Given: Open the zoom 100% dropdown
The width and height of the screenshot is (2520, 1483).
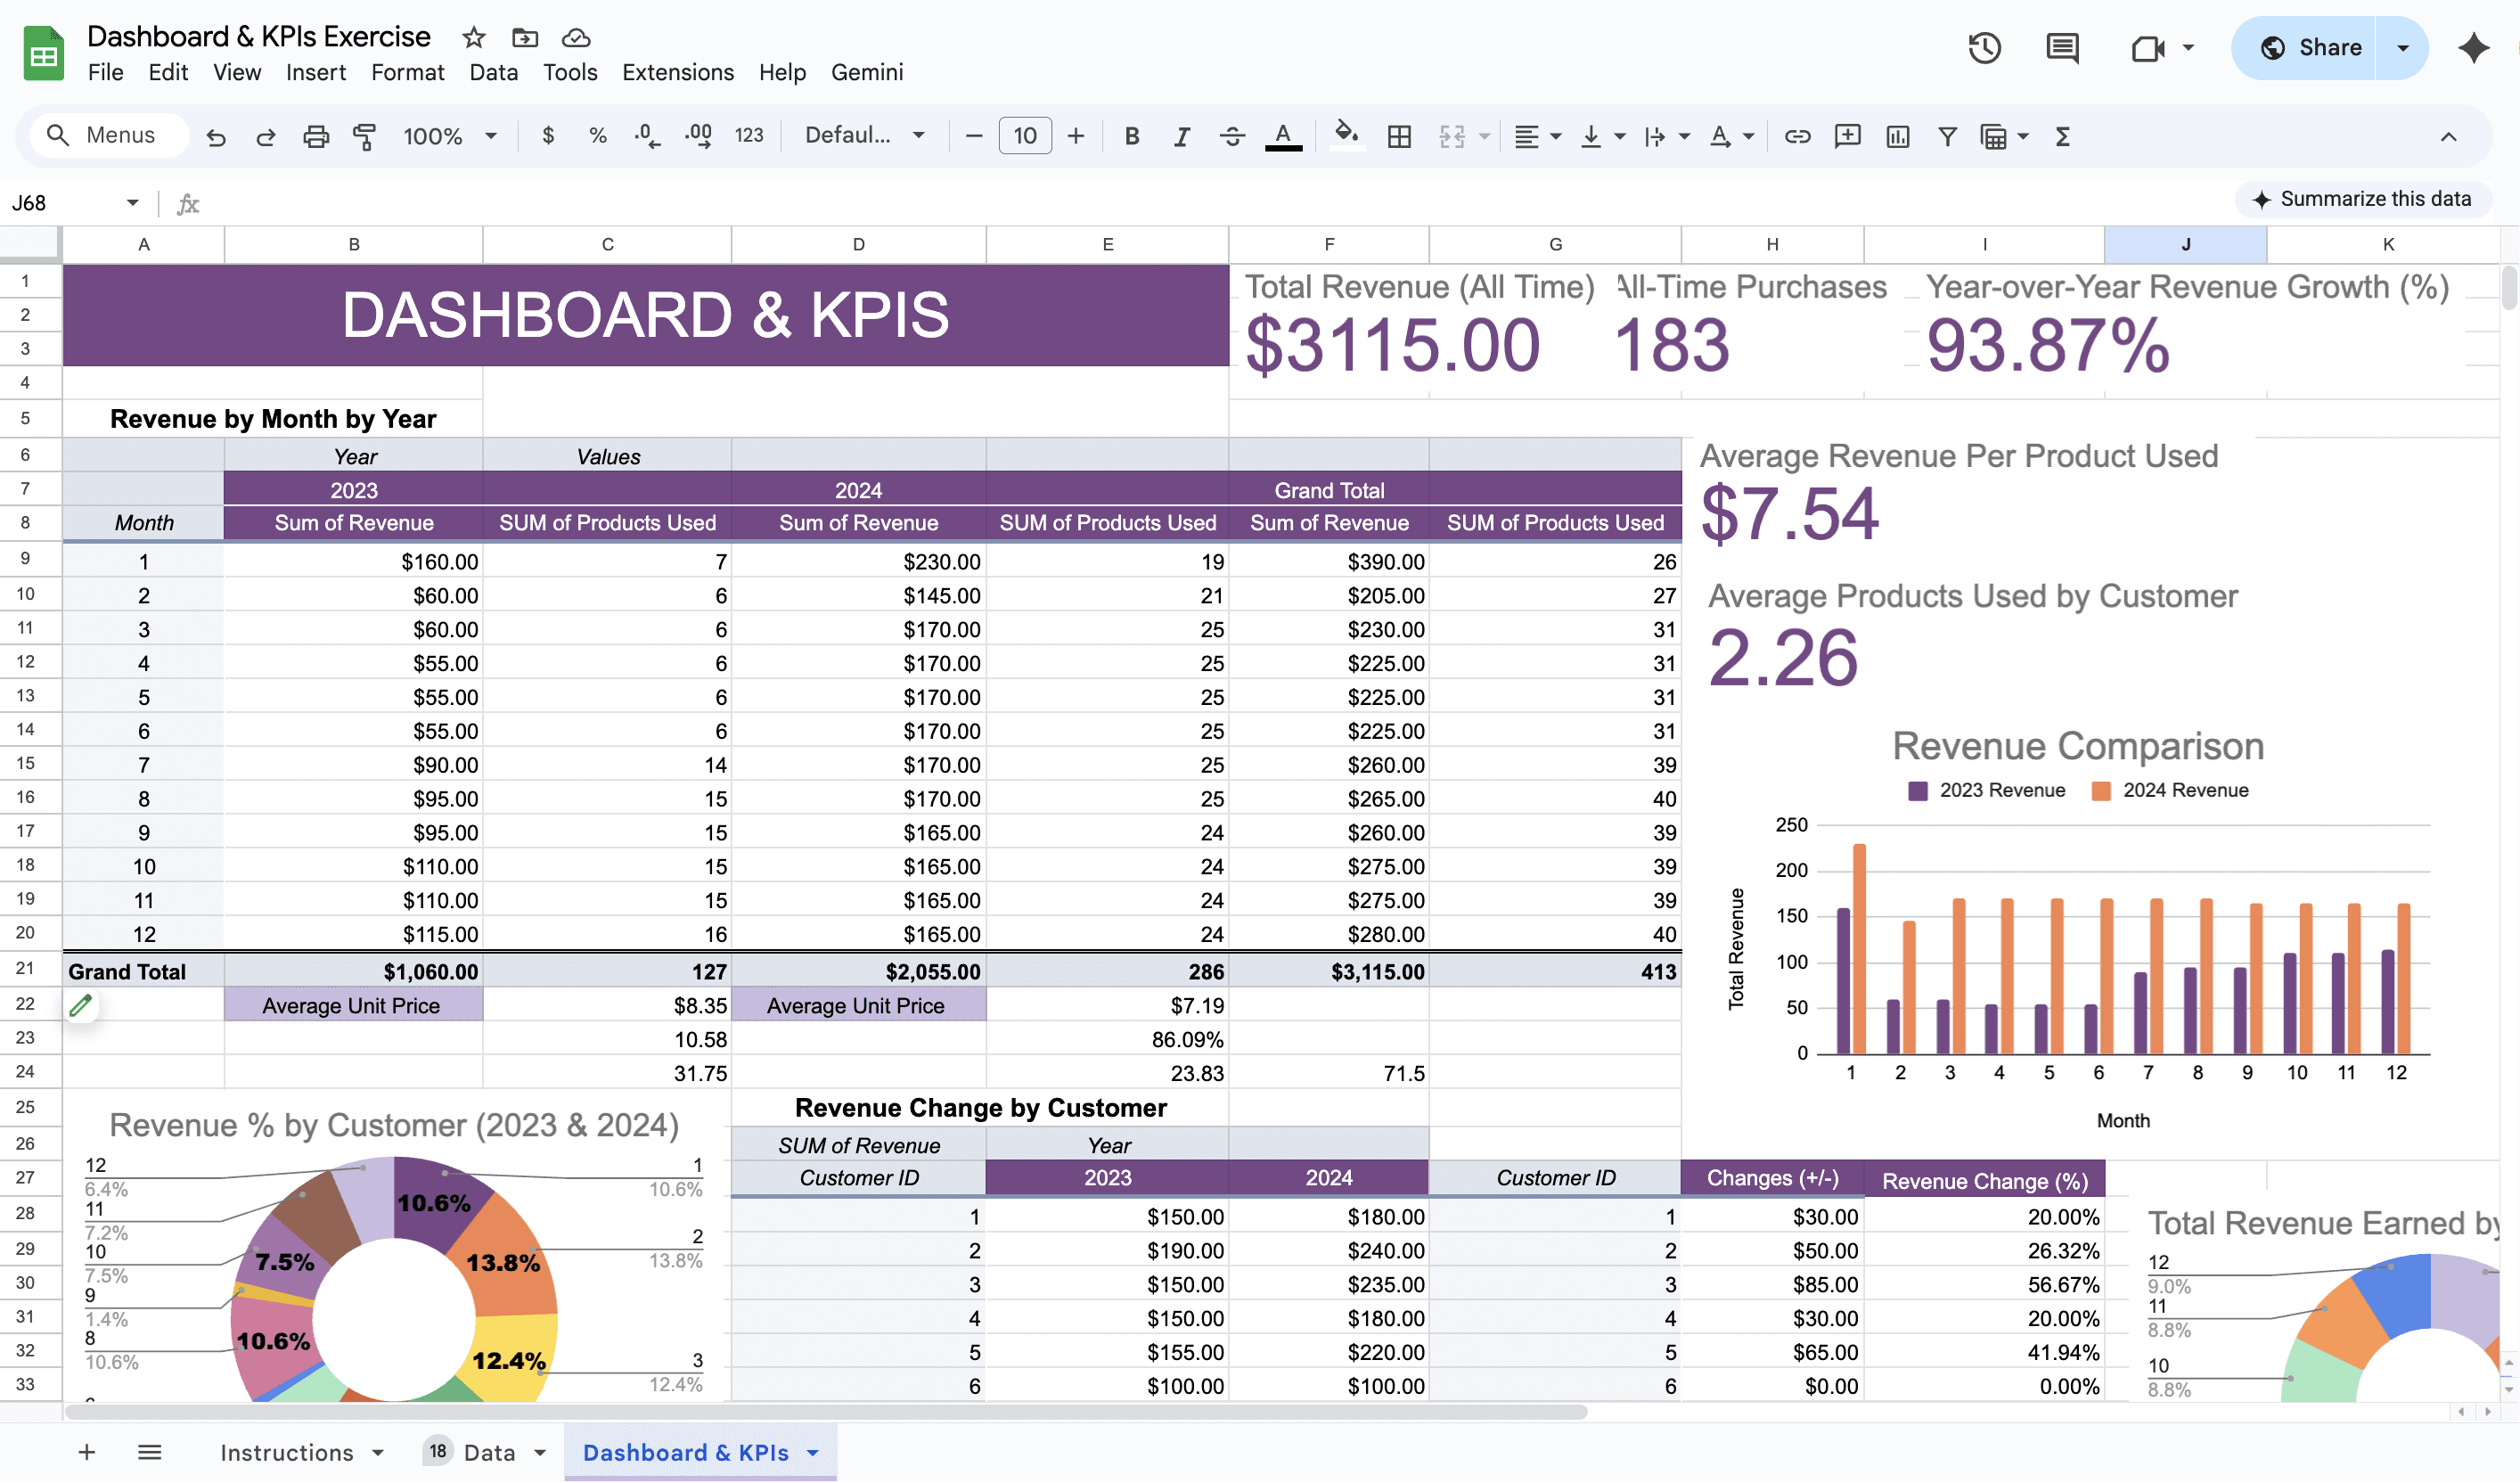Looking at the screenshot, I should (x=449, y=136).
